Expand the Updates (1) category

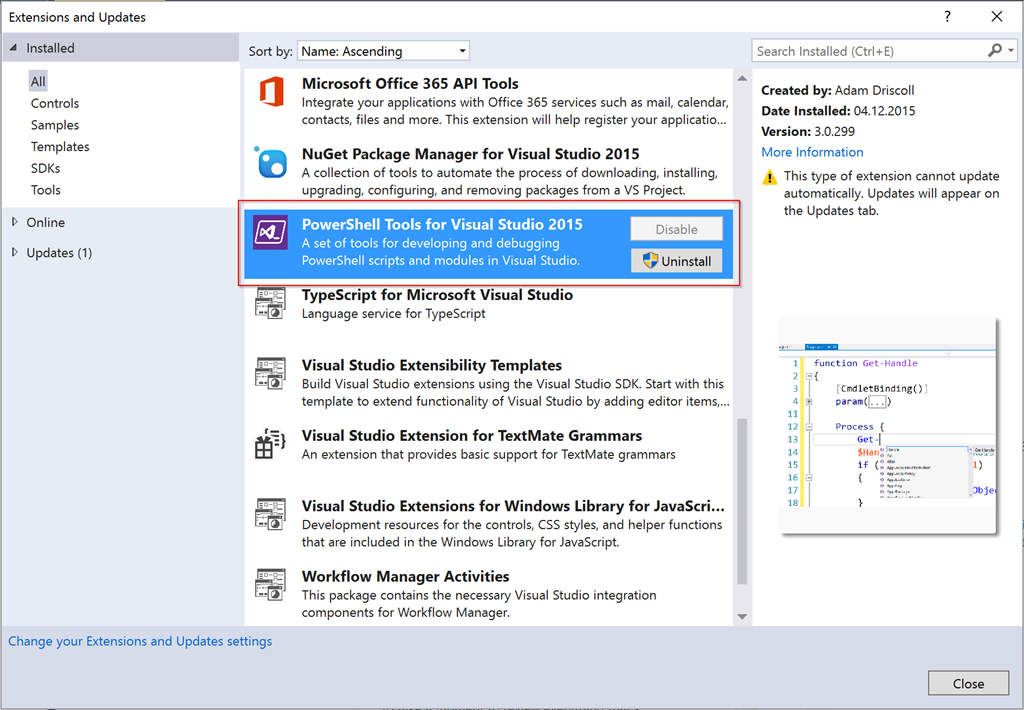tap(14, 252)
